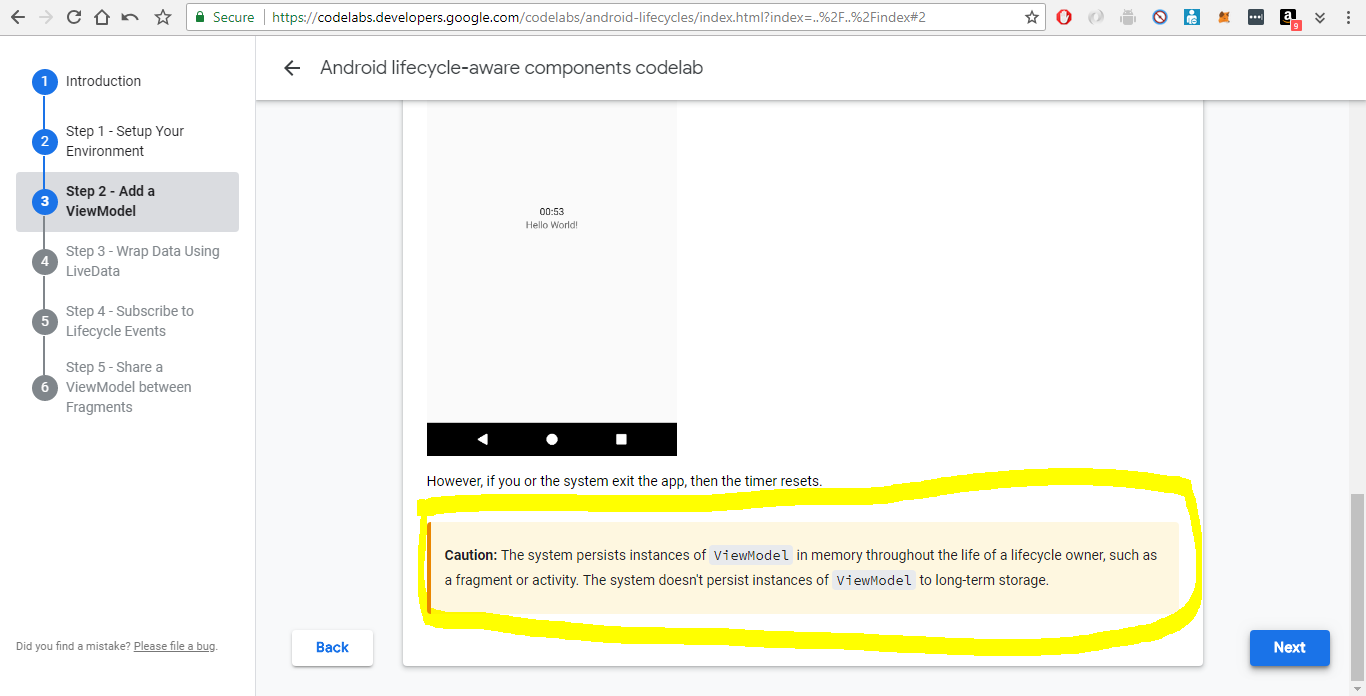Viewport: 1366px width, 696px height.
Task: Click the sentence about the timer resetting
Action: 624,481
